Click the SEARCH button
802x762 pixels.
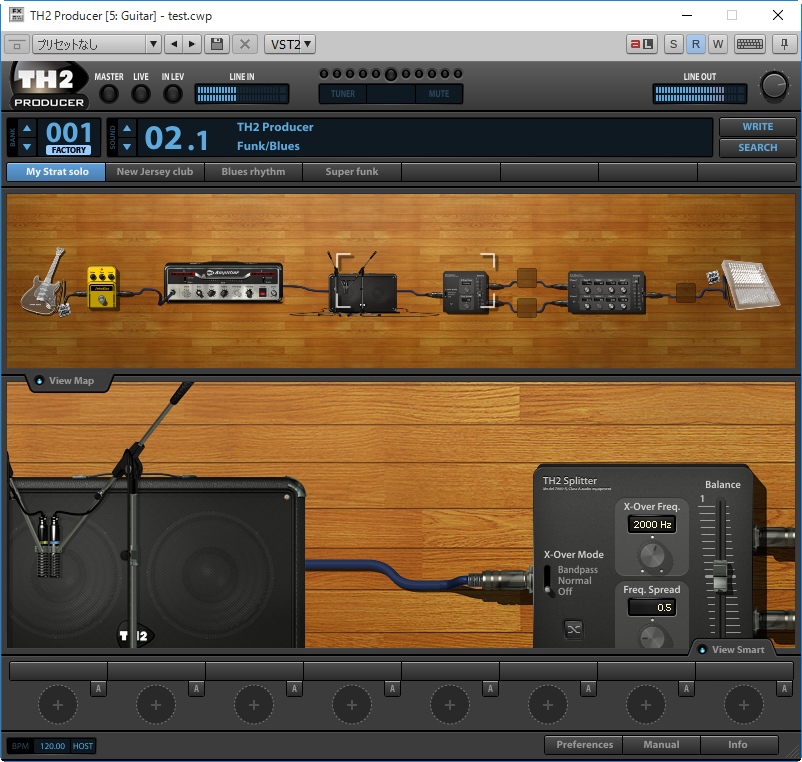click(758, 147)
